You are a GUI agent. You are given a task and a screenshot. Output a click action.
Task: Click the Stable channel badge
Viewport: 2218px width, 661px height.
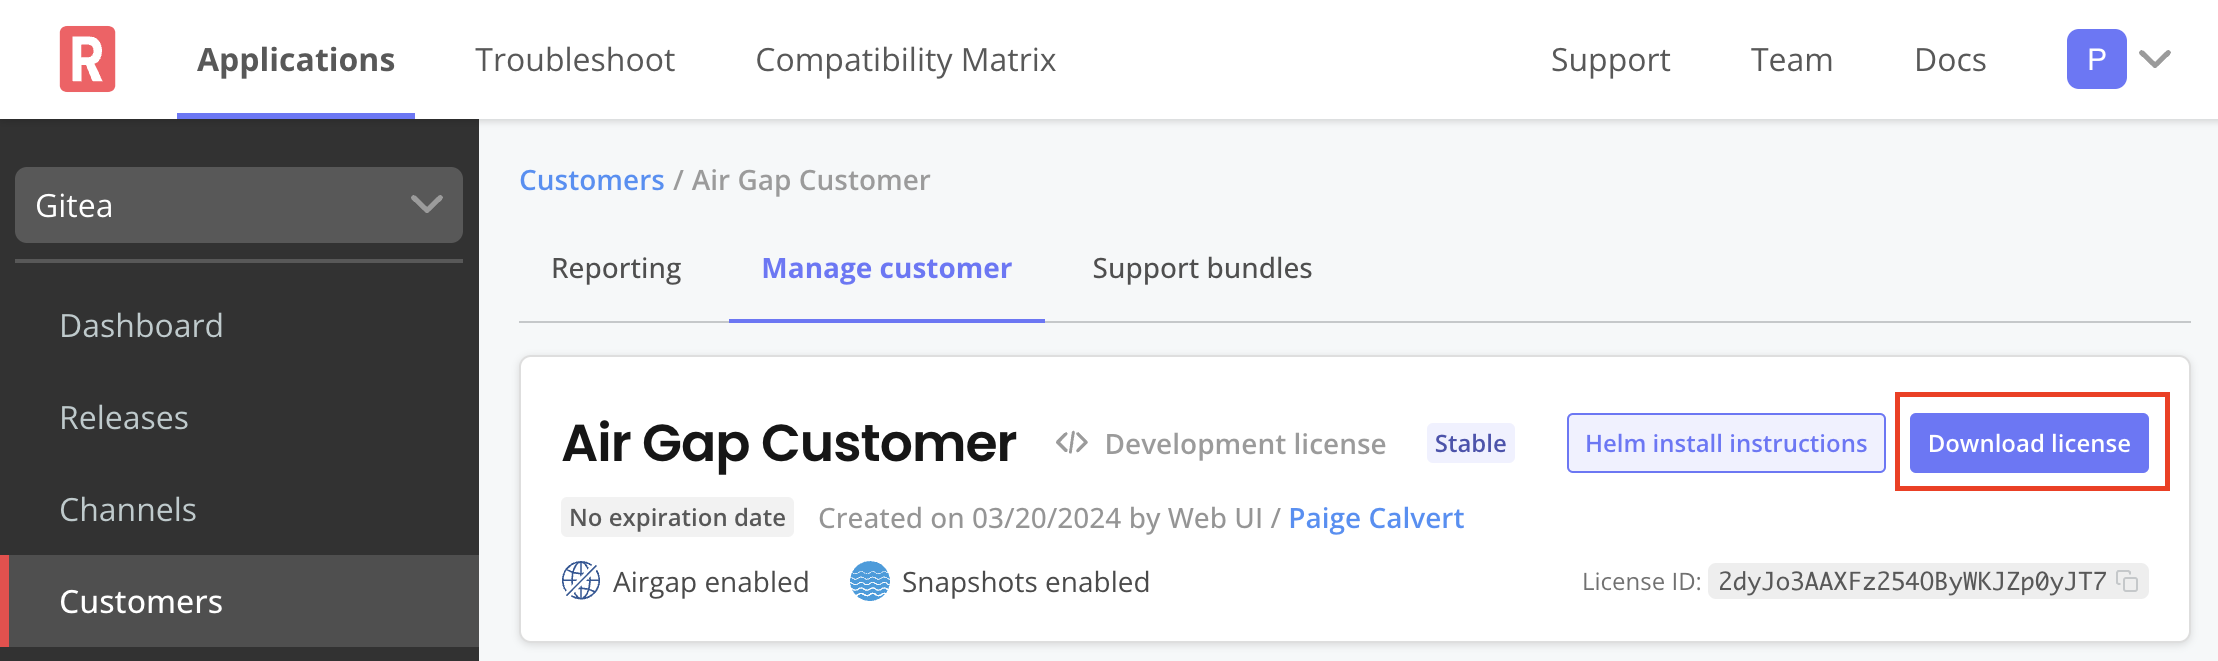point(1469,443)
